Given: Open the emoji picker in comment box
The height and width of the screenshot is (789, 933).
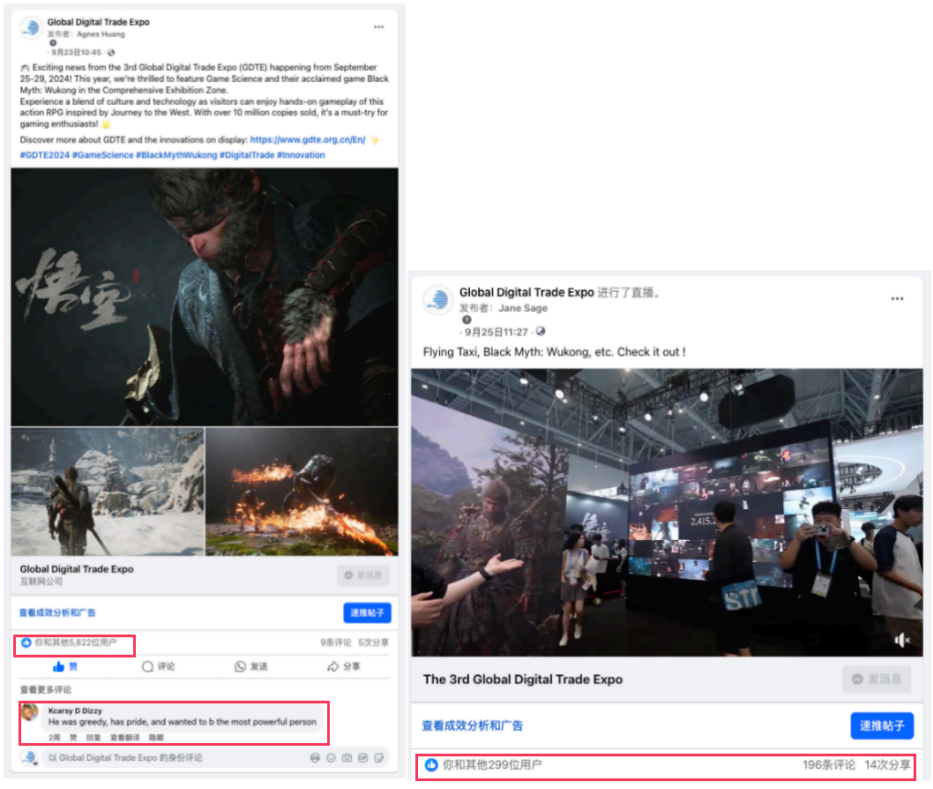Looking at the screenshot, I should point(331,758).
